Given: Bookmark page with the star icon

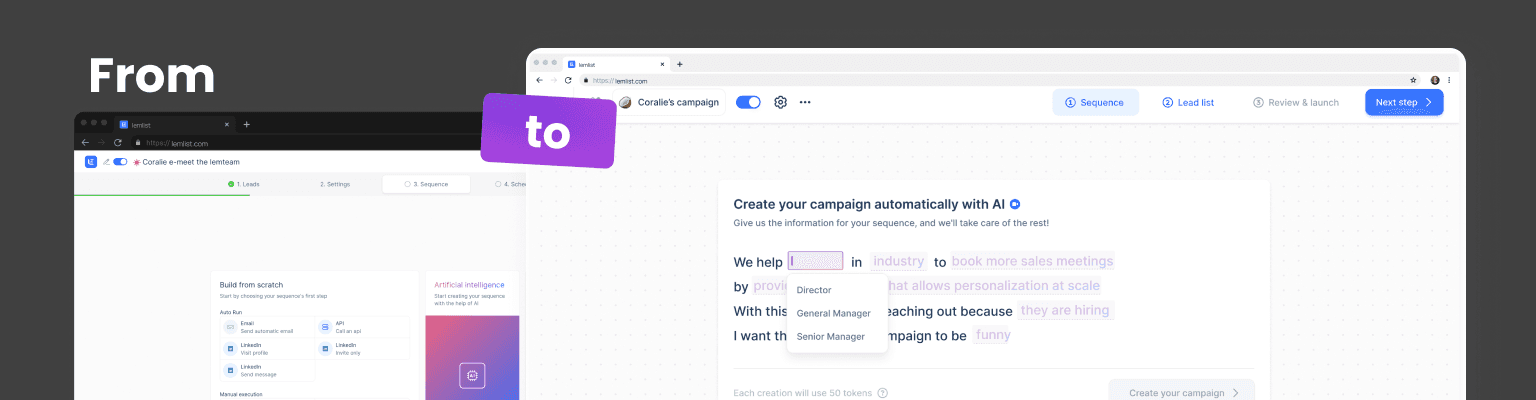Looking at the screenshot, I should coord(1413,80).
